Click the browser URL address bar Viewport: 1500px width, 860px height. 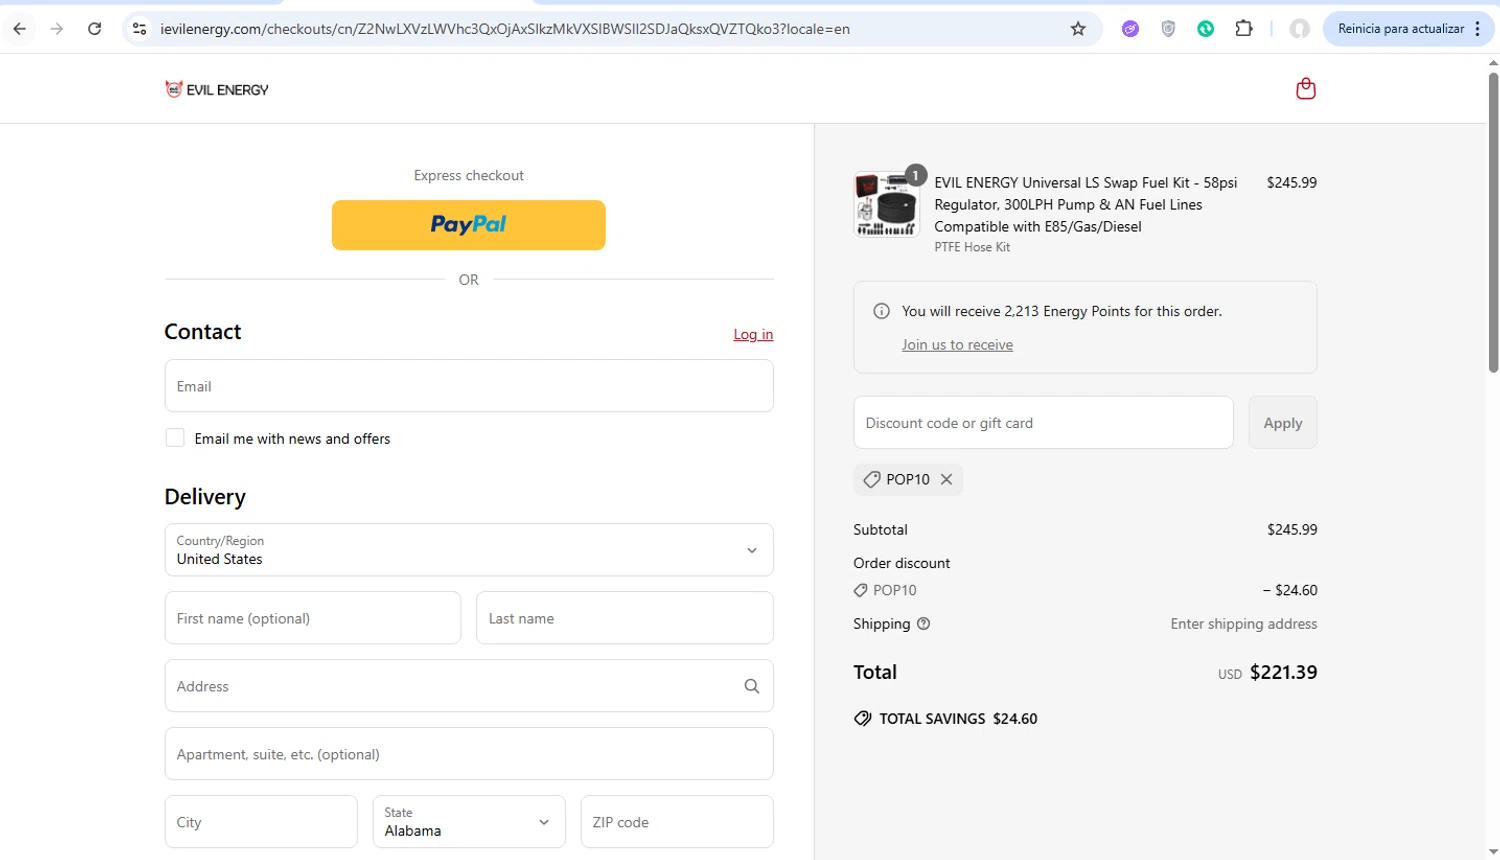(610, 29)
